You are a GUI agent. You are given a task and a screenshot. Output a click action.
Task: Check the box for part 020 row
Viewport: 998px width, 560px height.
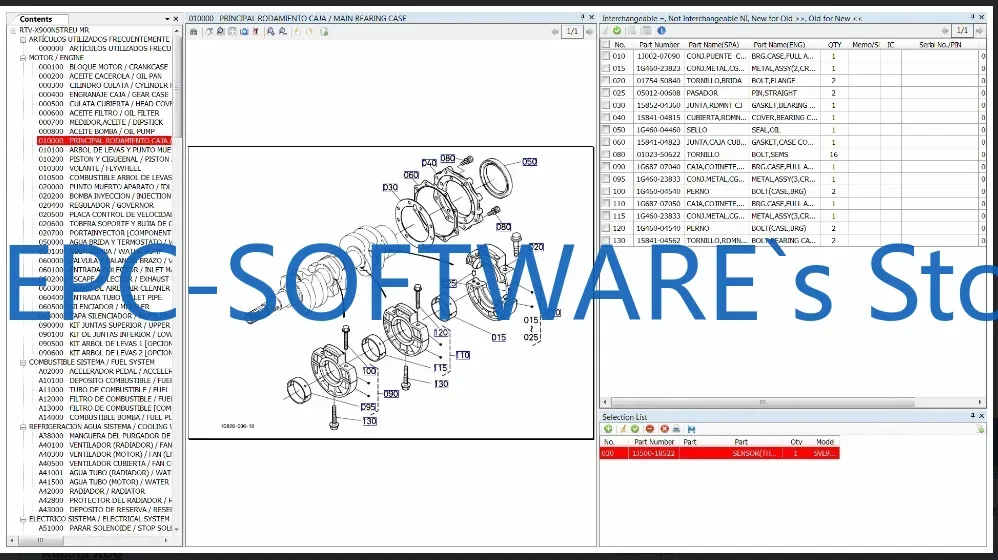click(x=606, y=81)
